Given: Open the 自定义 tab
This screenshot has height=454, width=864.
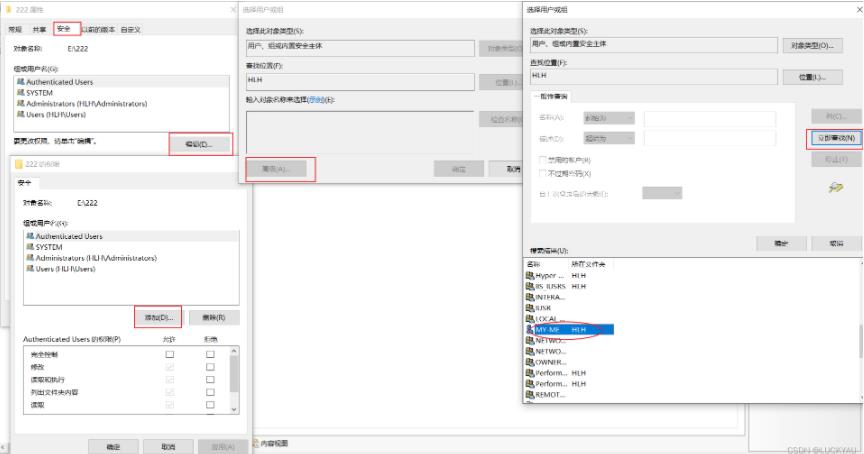Looking at the screenshot, I should coord(131,29).
